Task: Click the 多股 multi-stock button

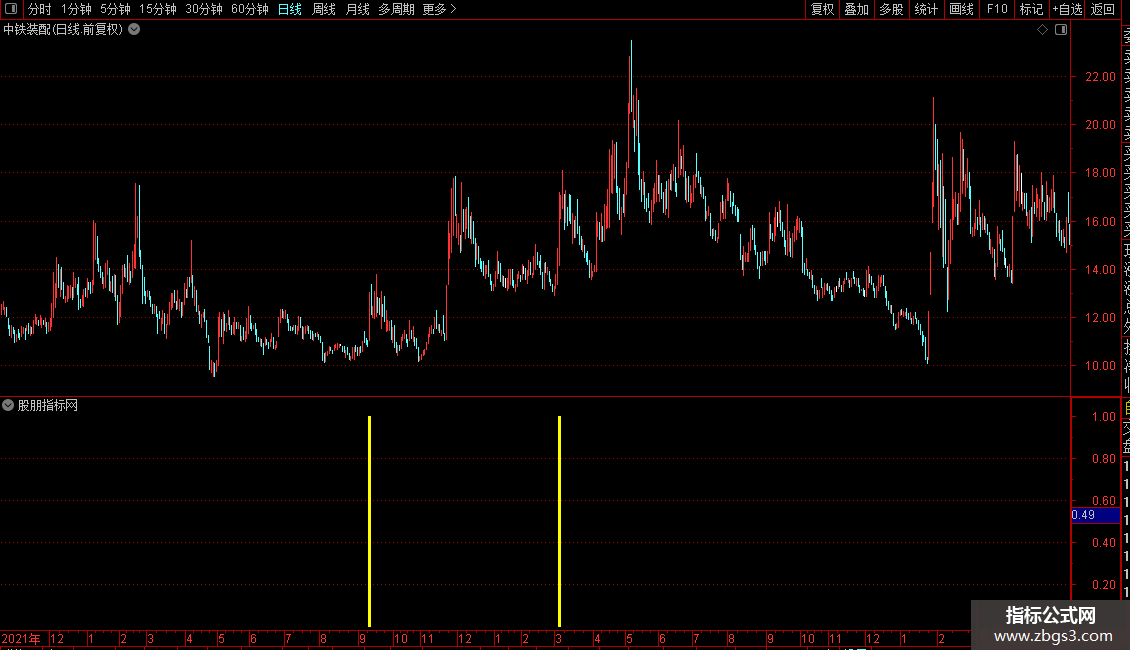Action: (891, 9)
